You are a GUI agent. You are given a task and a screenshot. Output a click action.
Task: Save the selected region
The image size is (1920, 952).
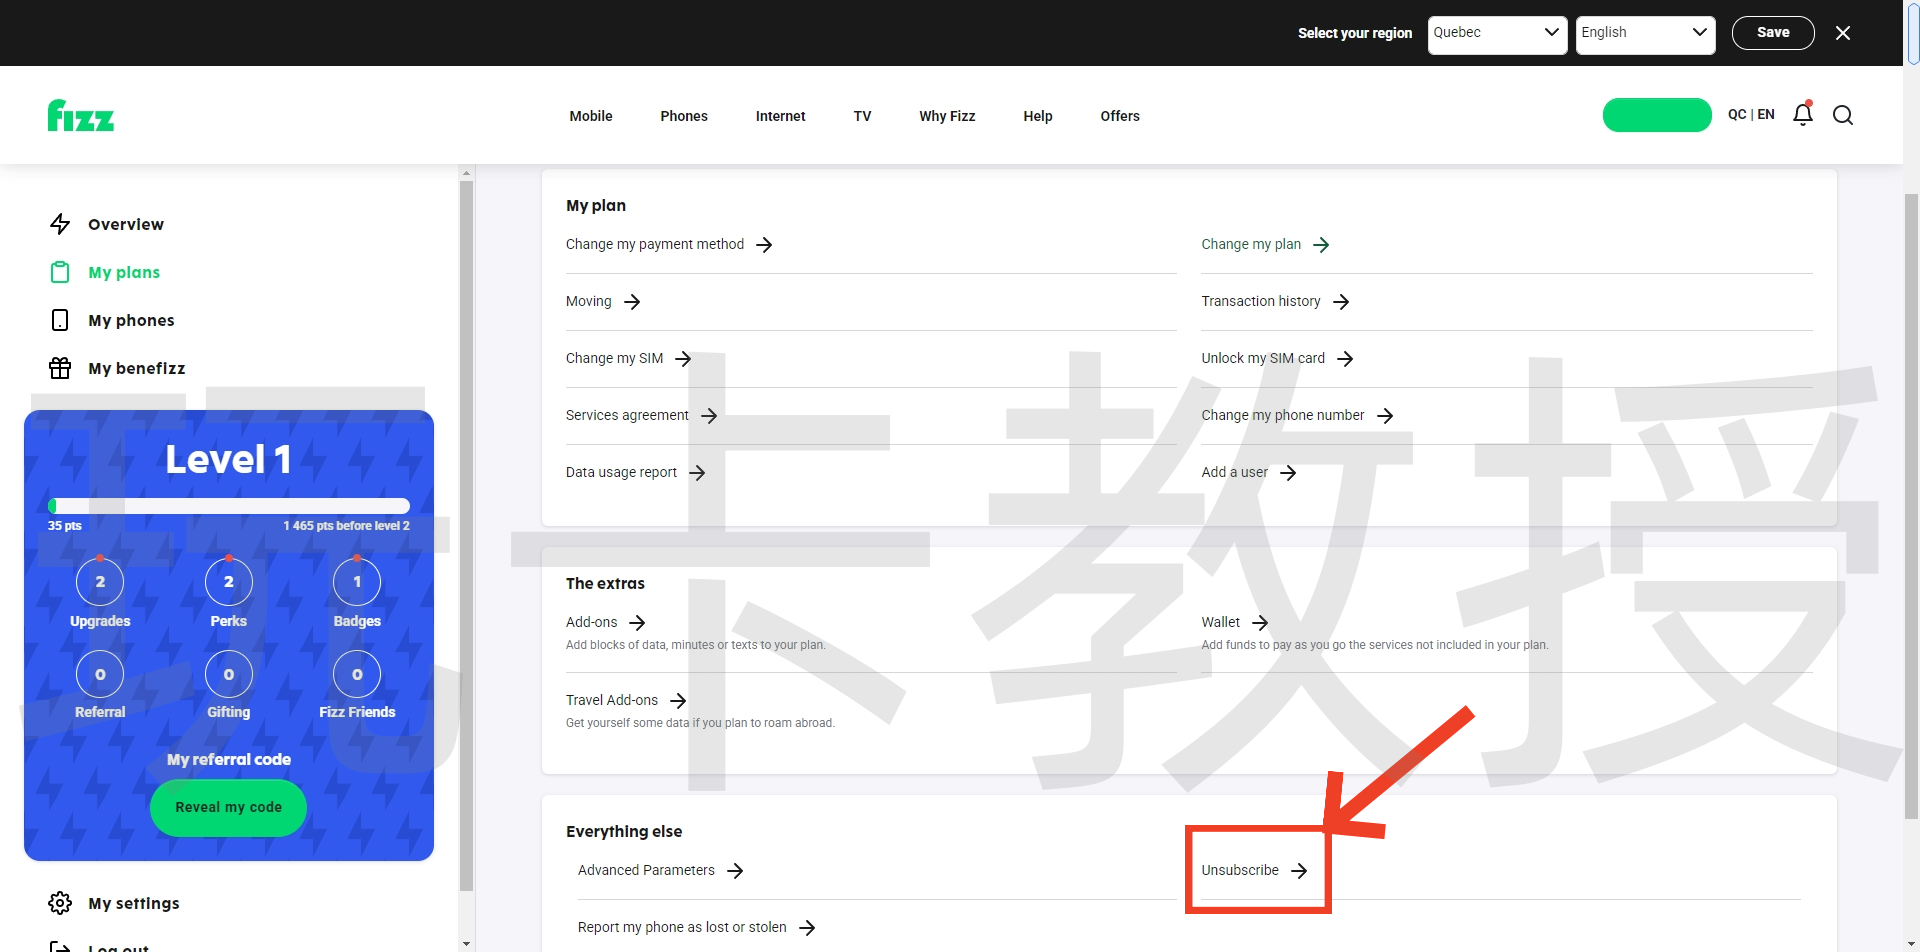pyautogui.click(x=1772, y=33)
